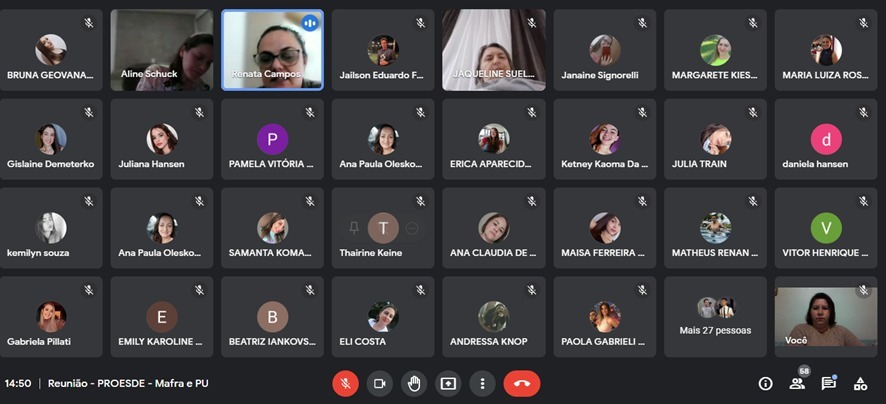
Task: Click muted mic icon on EMILY KAROLINE tile
Action: point(199,290)
